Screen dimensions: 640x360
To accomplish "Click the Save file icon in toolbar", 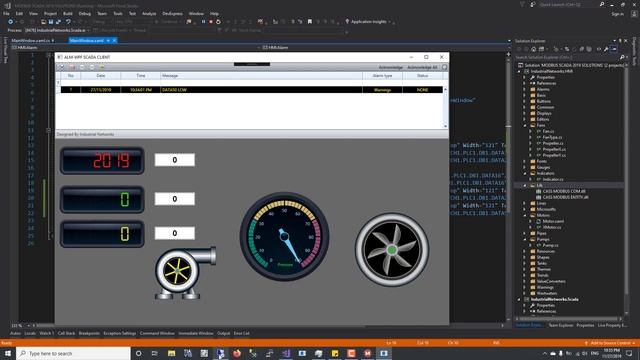I will pyautogui.click(x=51, y=22).
